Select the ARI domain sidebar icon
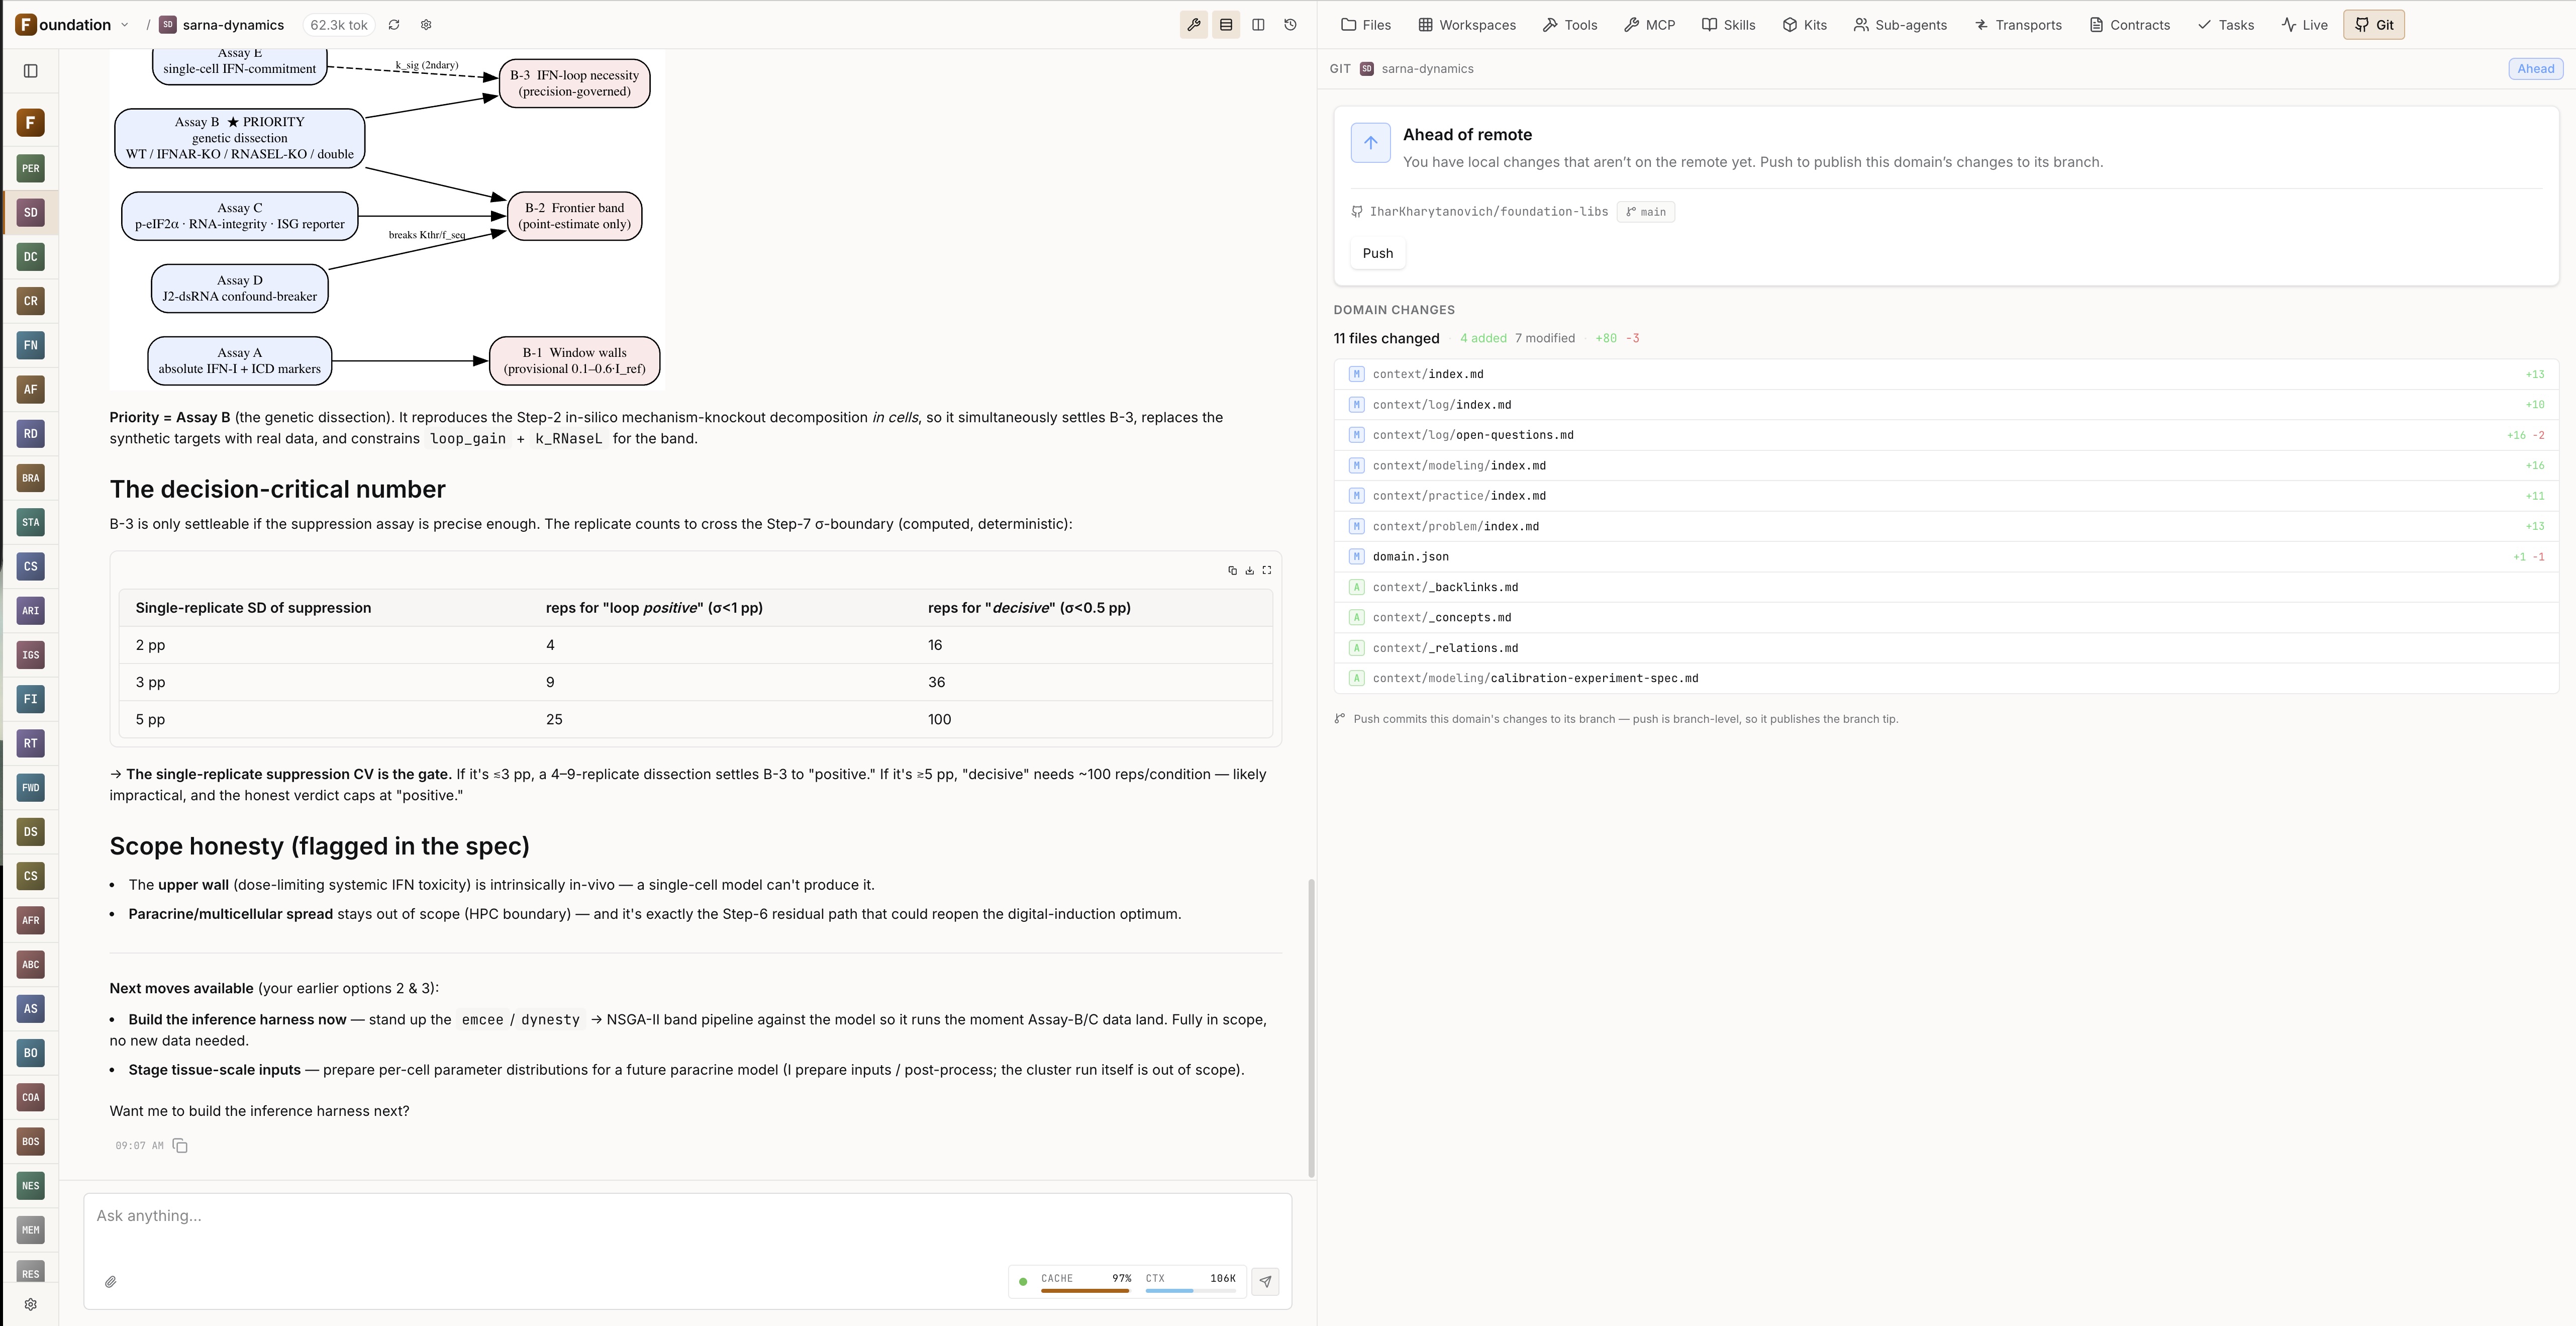Image resolution: width=2576 pixels, height=1326 pixels. (31, 611)
